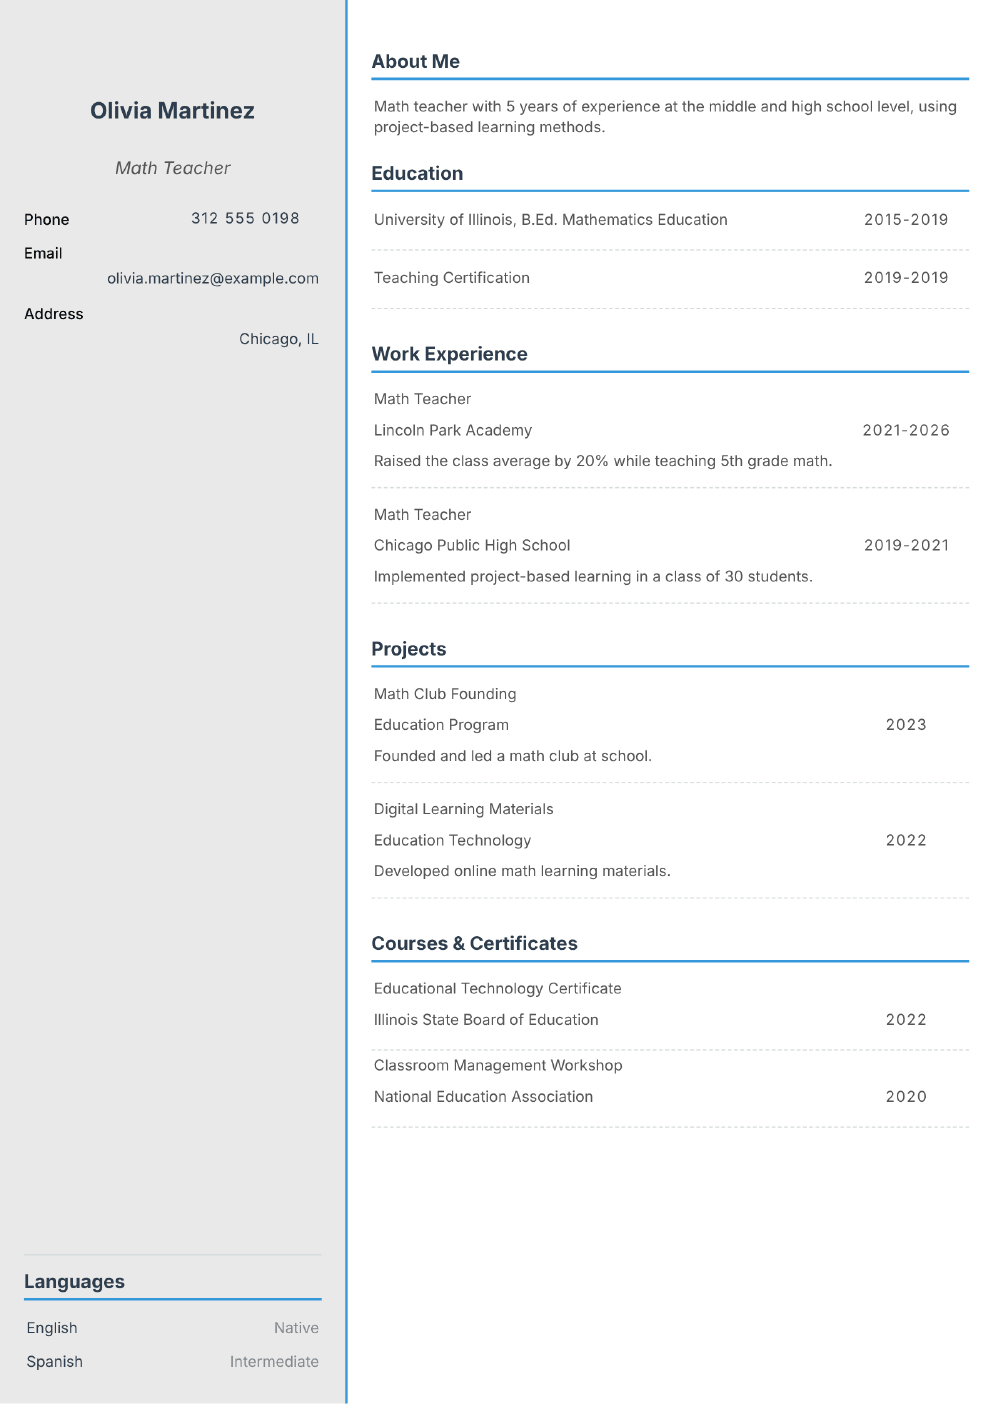
Task: Click the Education Technology text
Action: pos(452,841)
